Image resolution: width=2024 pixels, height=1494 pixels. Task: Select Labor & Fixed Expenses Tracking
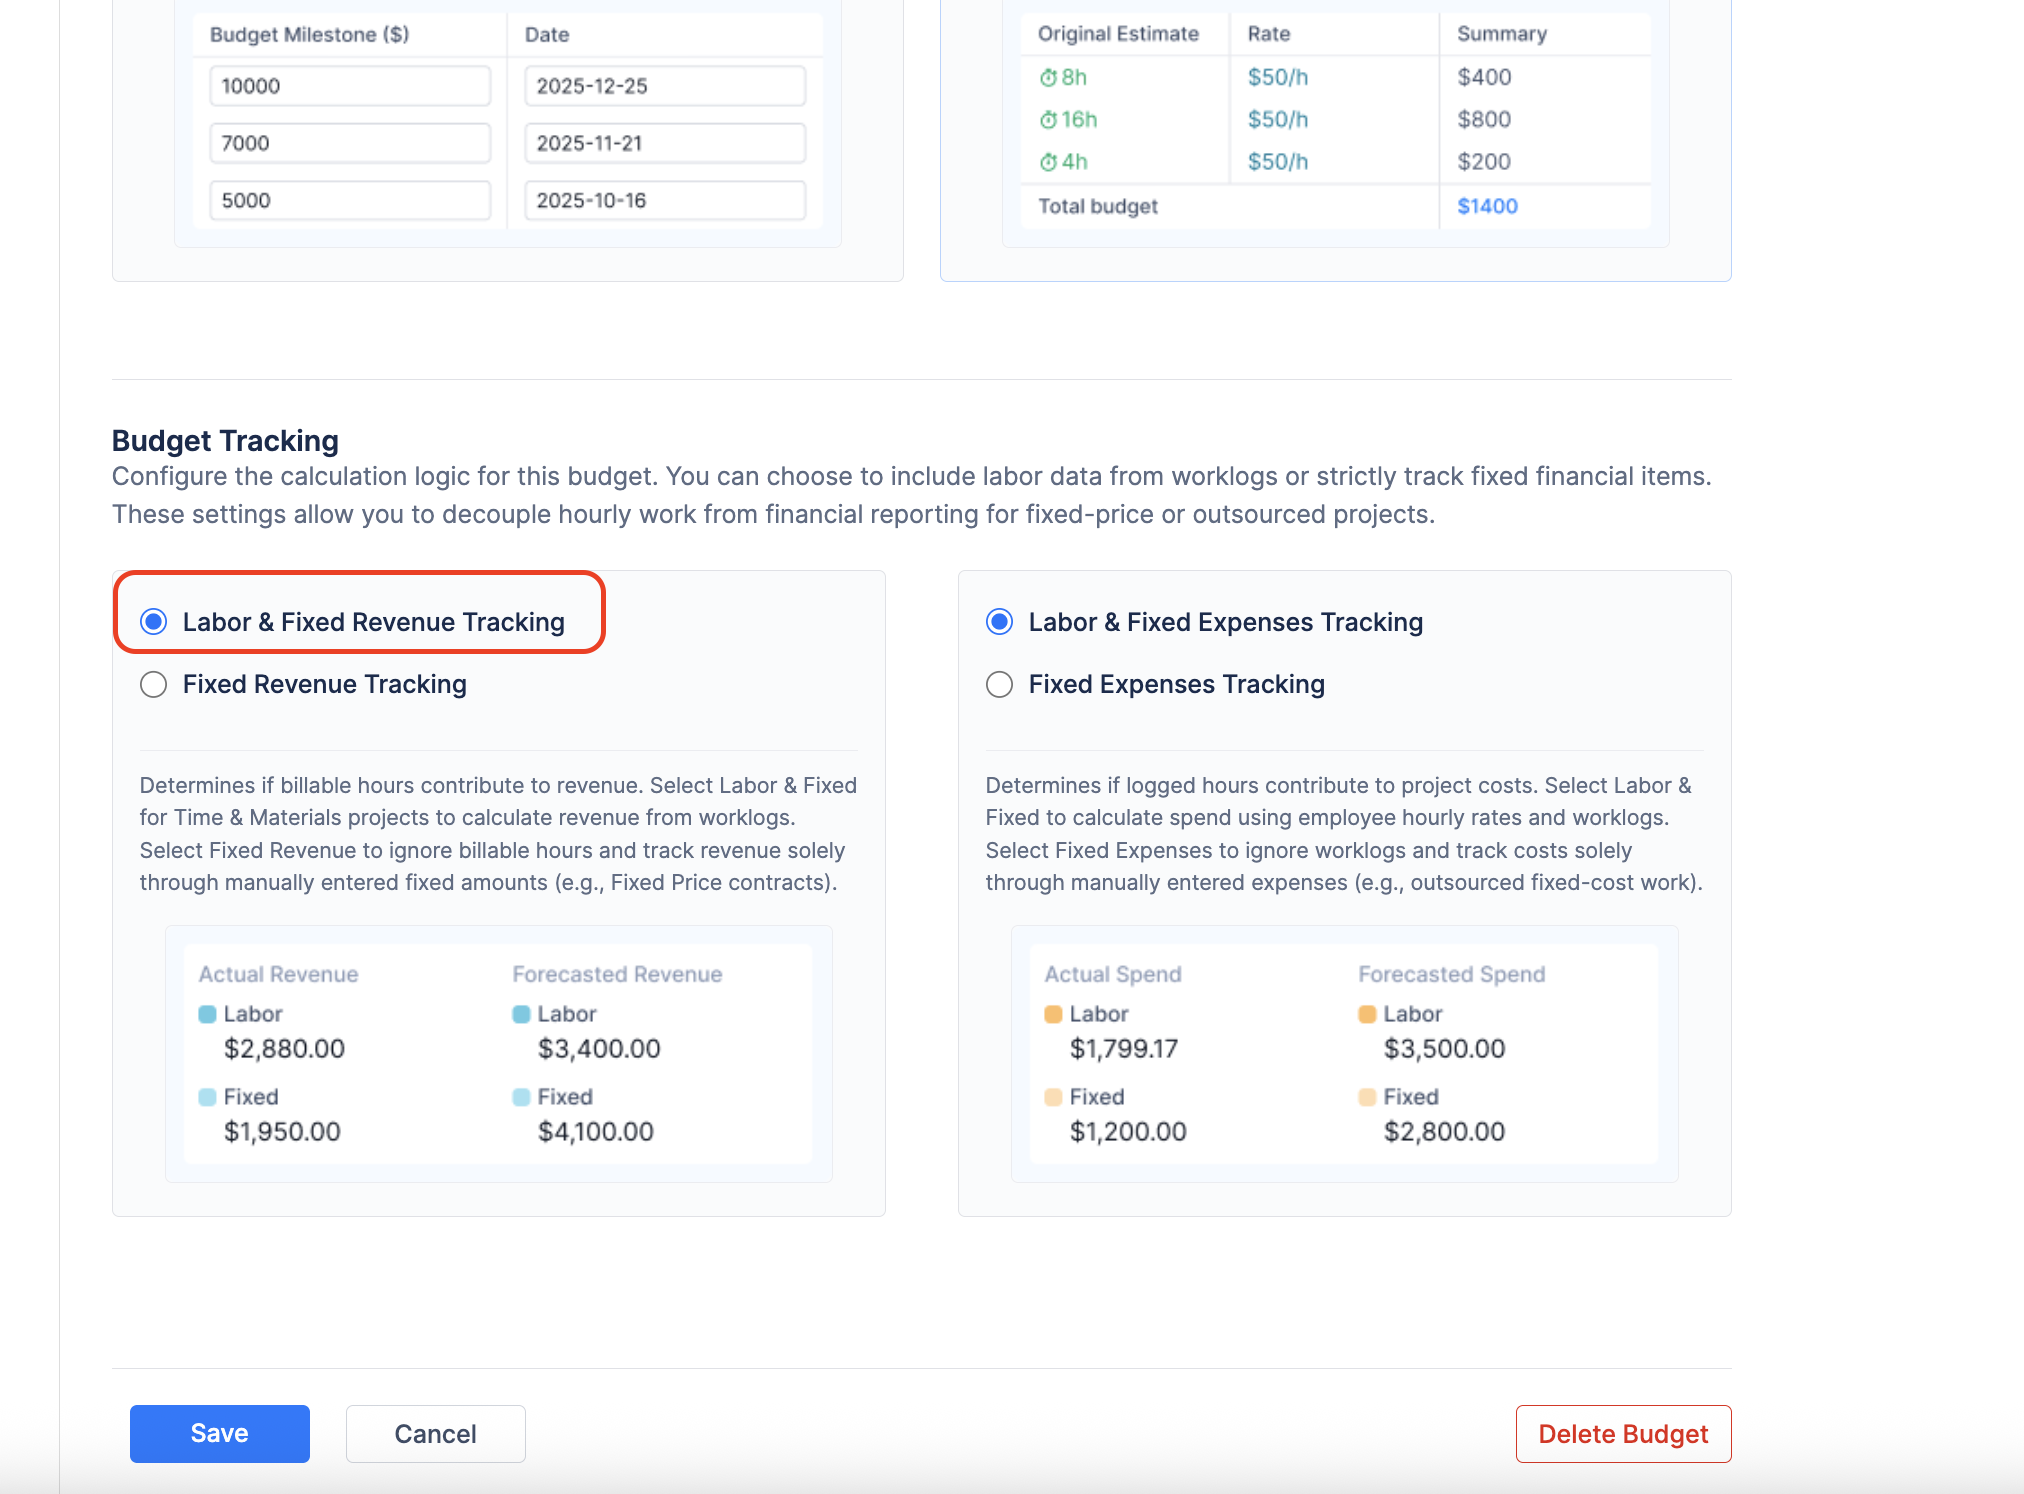[x=999, y=622]
